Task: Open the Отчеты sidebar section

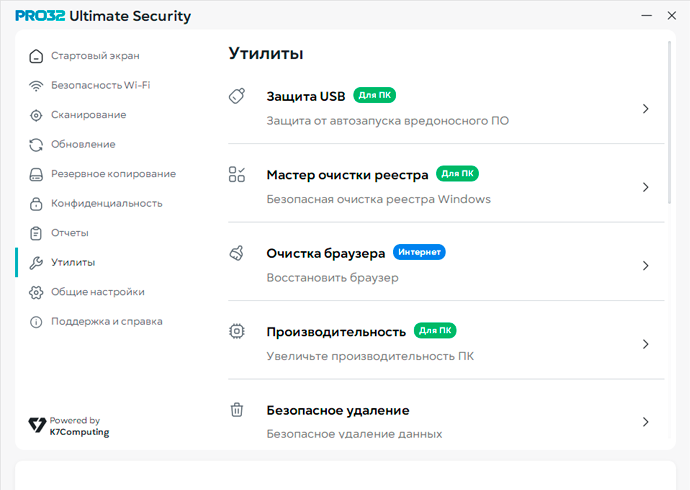Action: pyautogui.click(x=70, y=233)
